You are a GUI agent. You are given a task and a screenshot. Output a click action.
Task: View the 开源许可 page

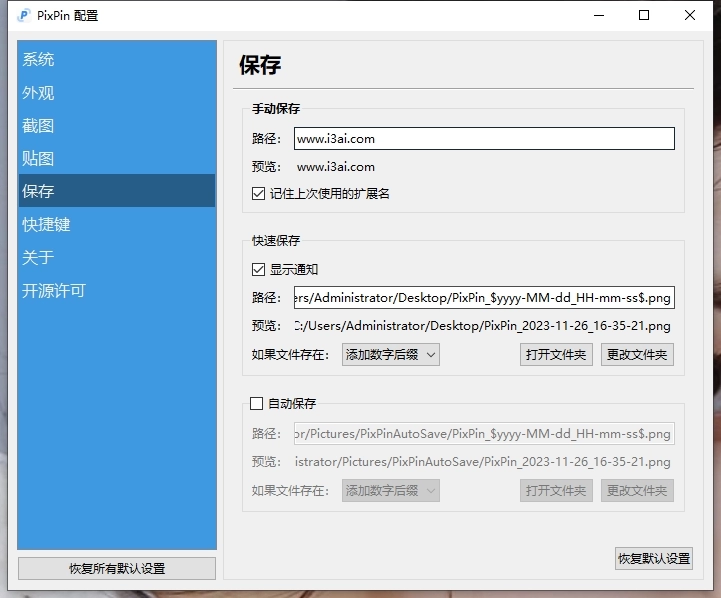click(x=116, y=290)
